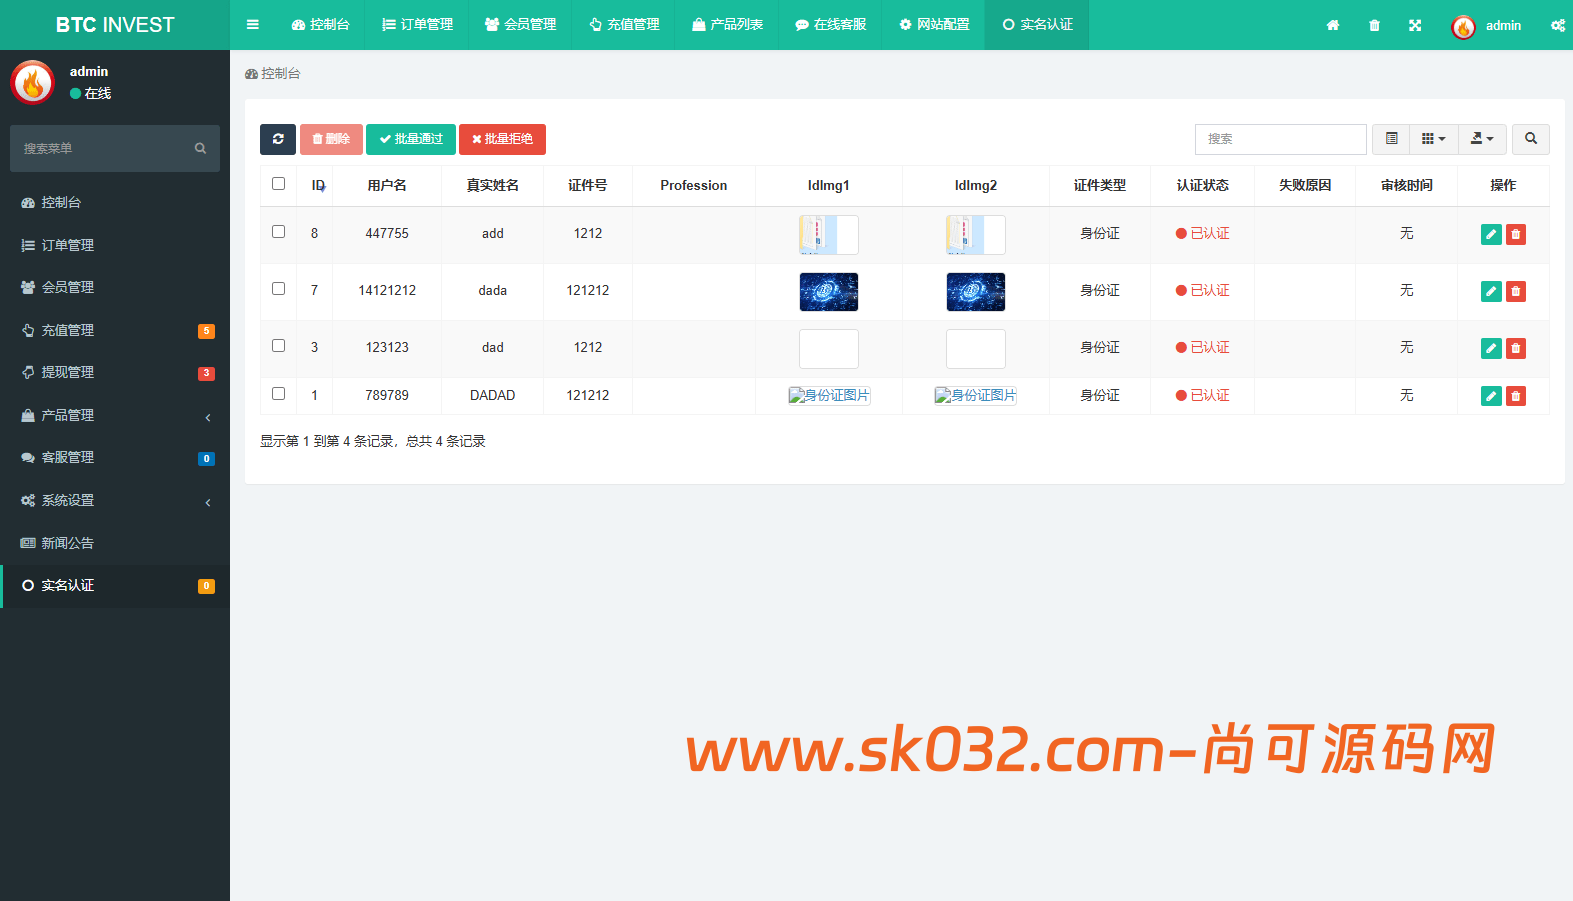The image size is (1573, 901).
Task: Open the columns toggle dropdown
Action: (x=1434, y=139)
